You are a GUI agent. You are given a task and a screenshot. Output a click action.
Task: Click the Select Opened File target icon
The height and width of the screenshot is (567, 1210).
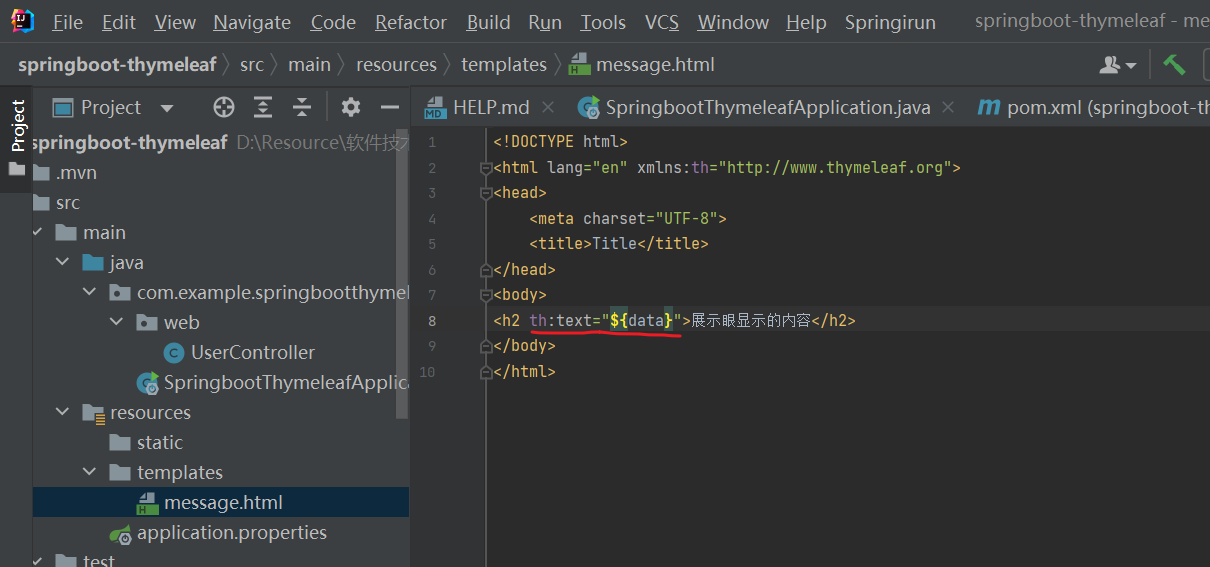[x=224, y=107]
